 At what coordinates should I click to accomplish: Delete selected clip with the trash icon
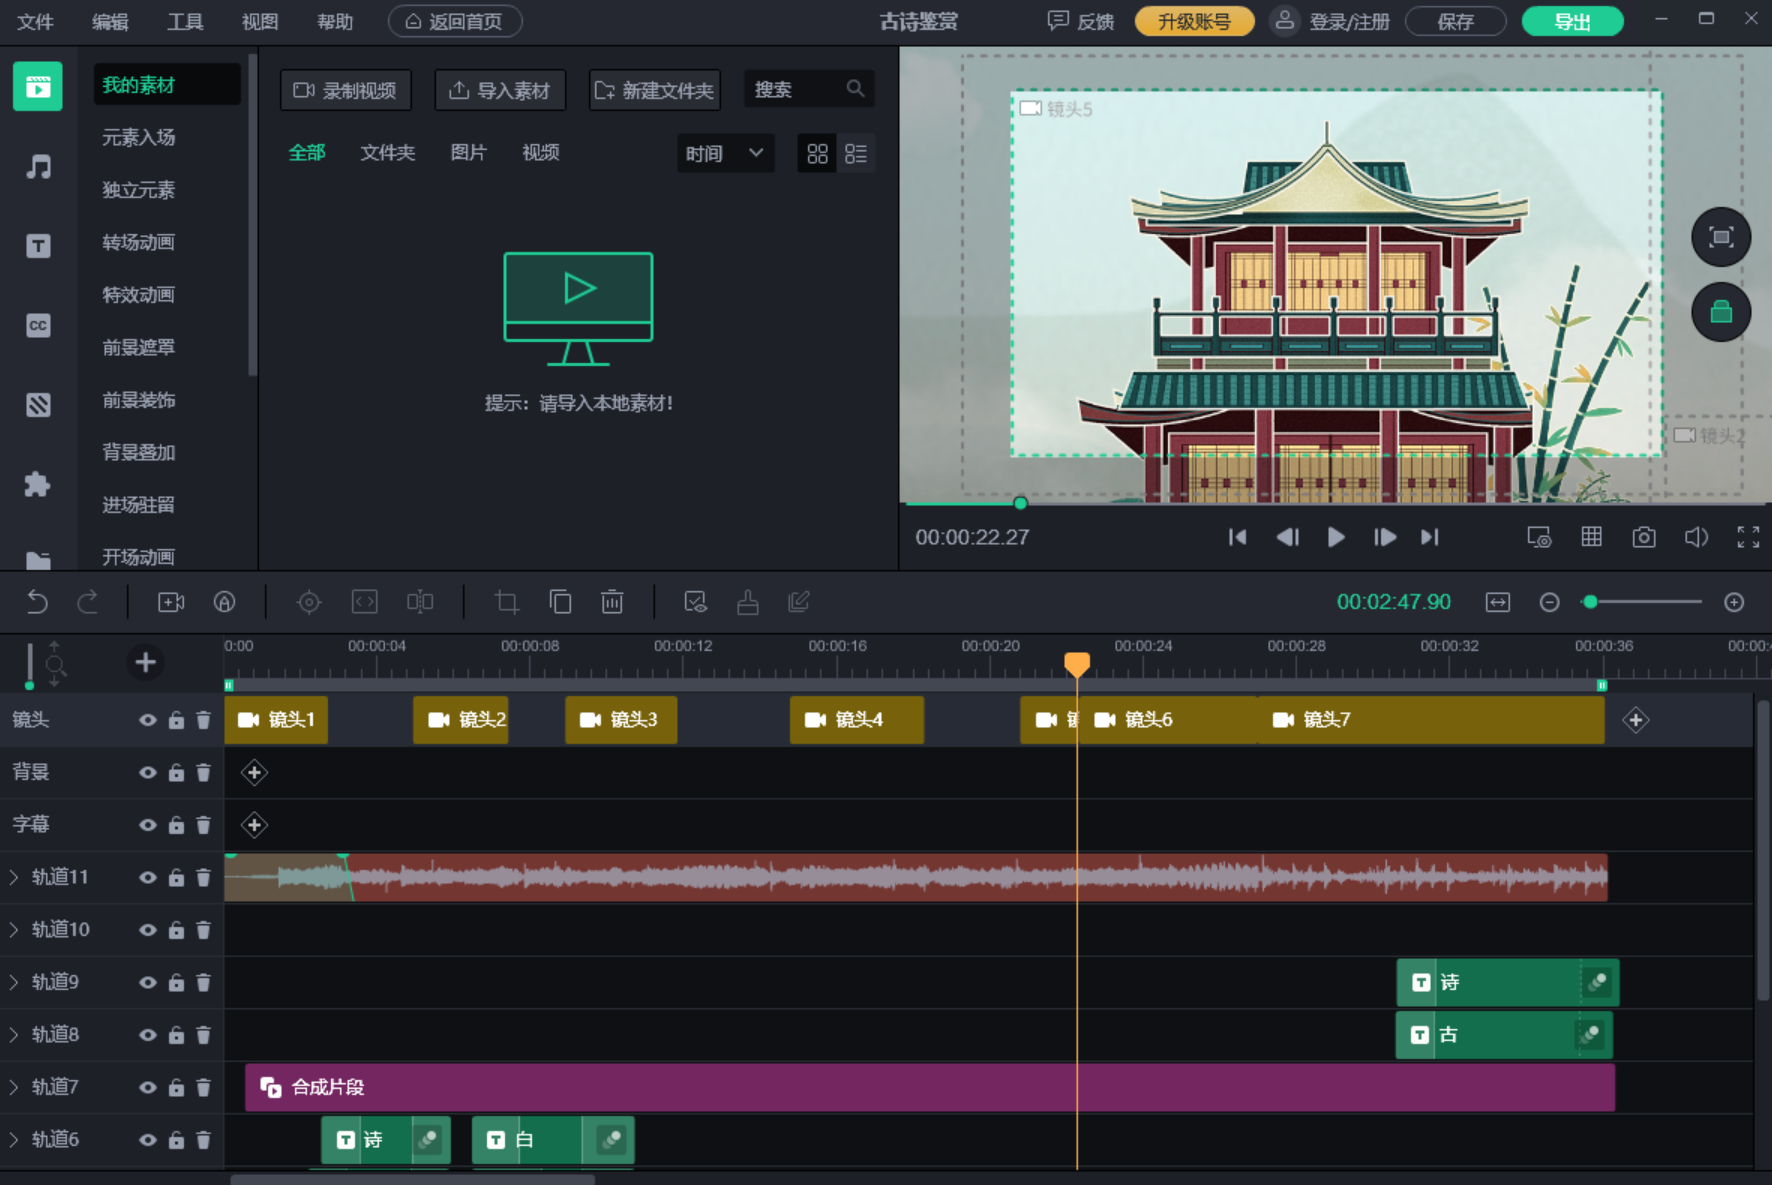612,601
